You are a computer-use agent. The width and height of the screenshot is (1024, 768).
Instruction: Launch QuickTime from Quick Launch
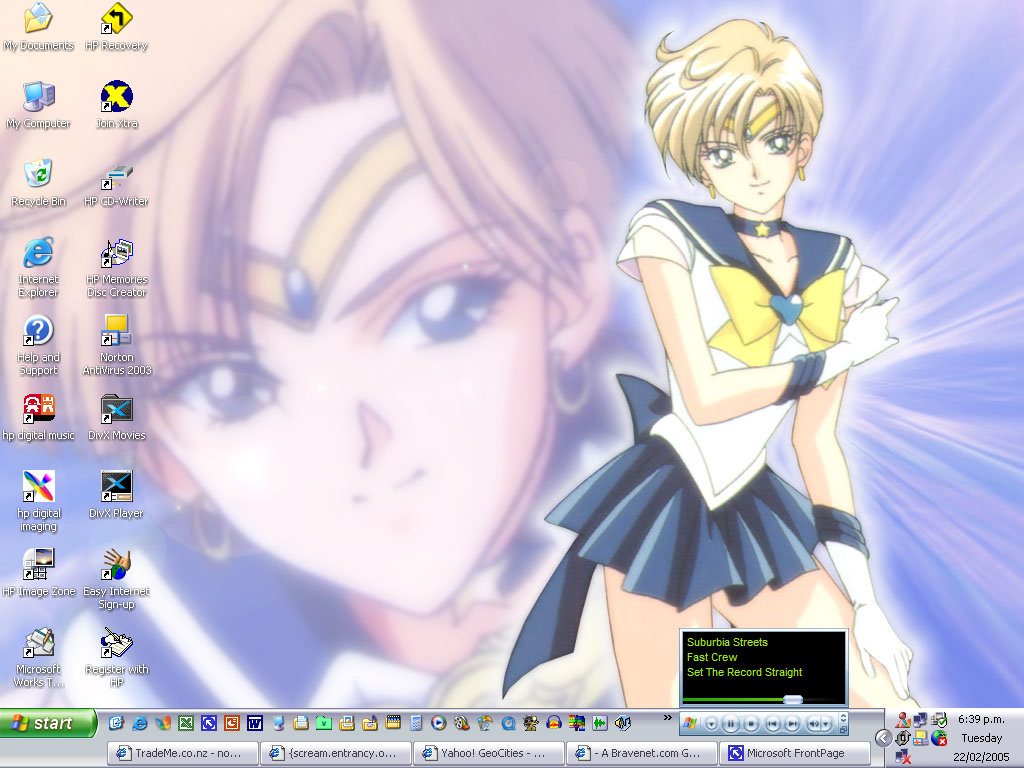click(x=508, y=723)
